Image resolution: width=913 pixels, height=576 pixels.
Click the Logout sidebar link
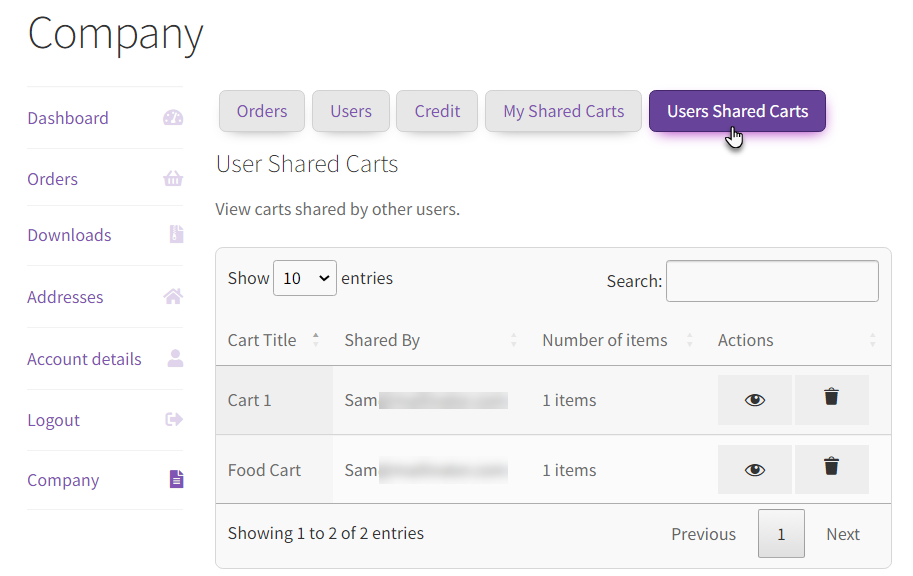54,420
